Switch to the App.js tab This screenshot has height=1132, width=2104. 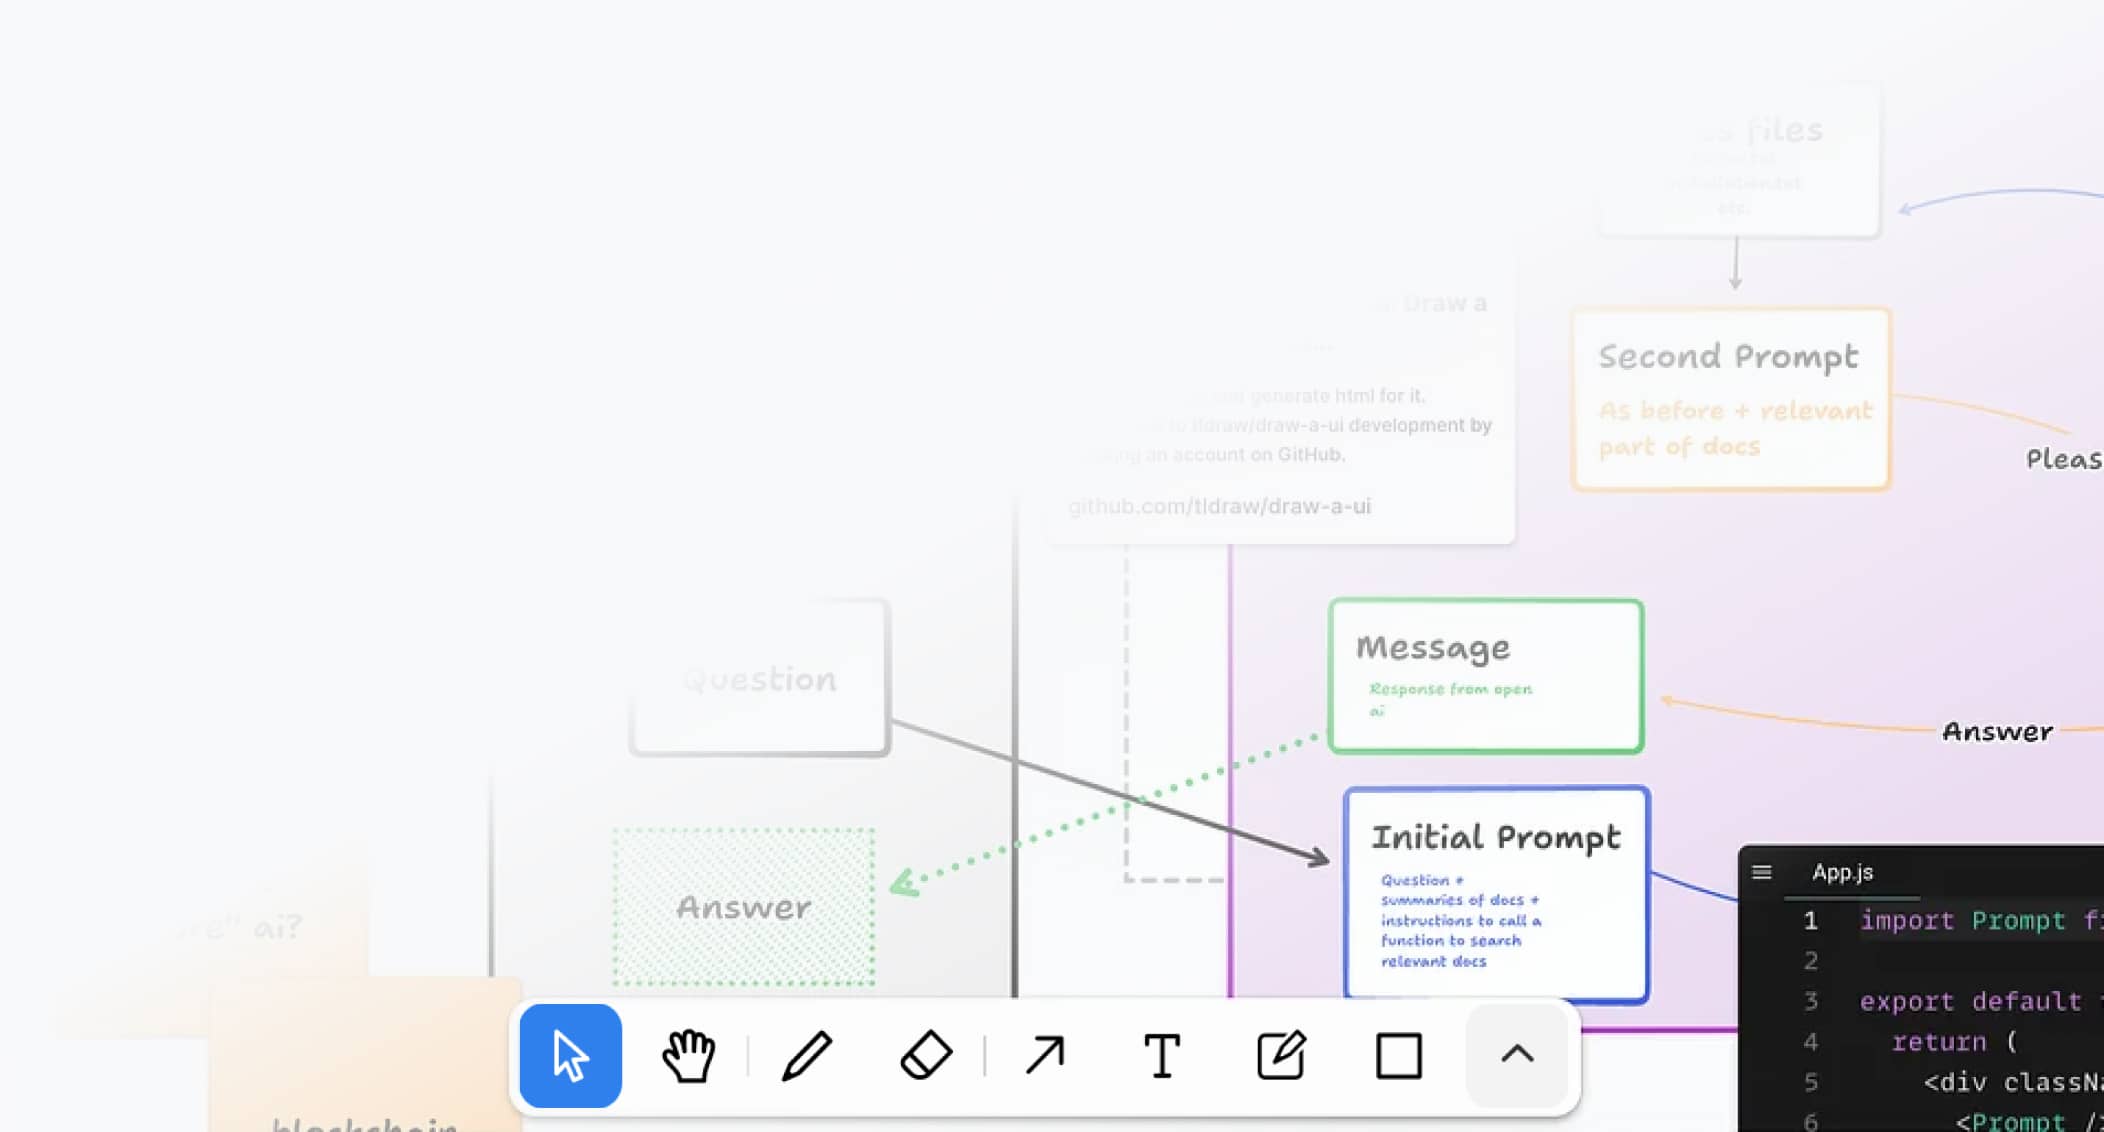(1842, 872)
